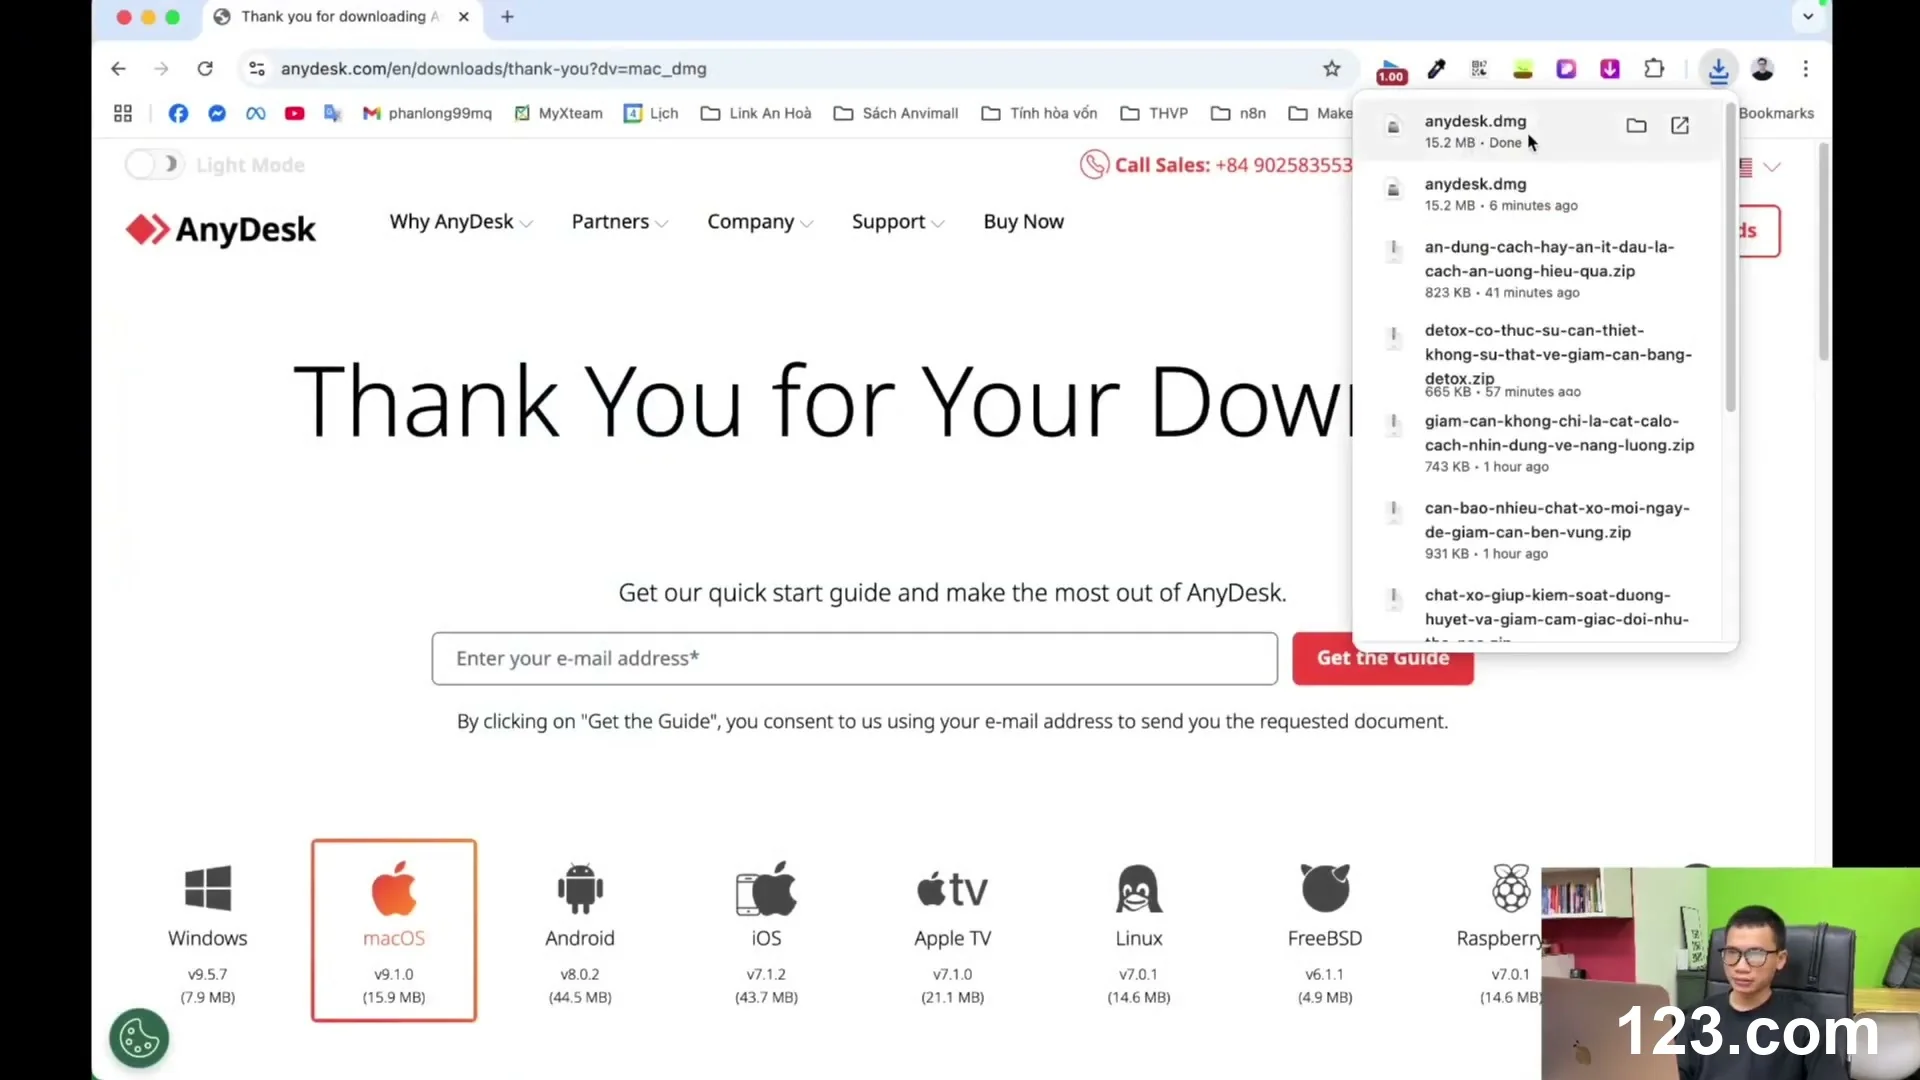Click the Get the Guide button

pos(1382,658)
